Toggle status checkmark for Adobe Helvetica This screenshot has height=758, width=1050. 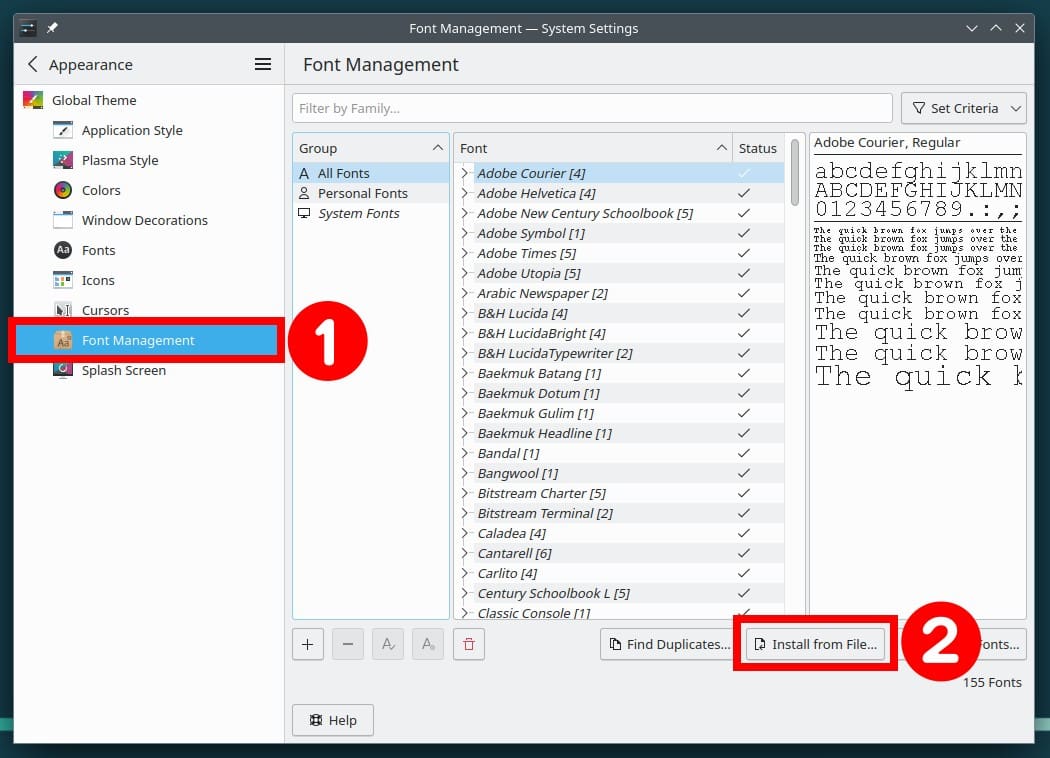pyautogui.click(x=743, y=193)
